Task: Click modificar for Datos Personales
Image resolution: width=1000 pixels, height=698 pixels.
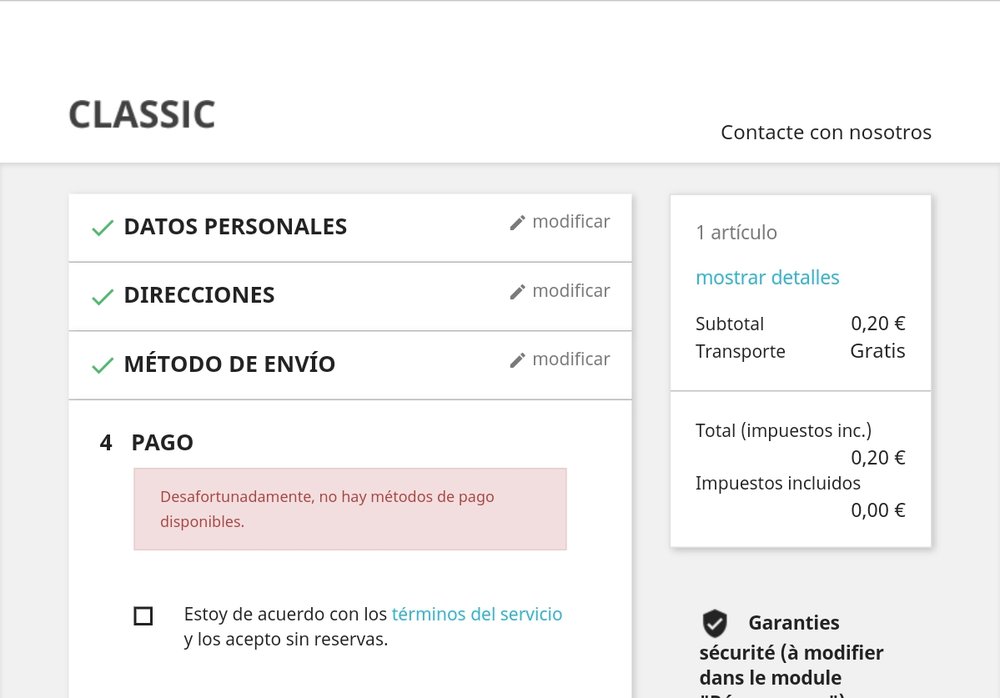Action: pyautogui.click(x=570, y=222)
